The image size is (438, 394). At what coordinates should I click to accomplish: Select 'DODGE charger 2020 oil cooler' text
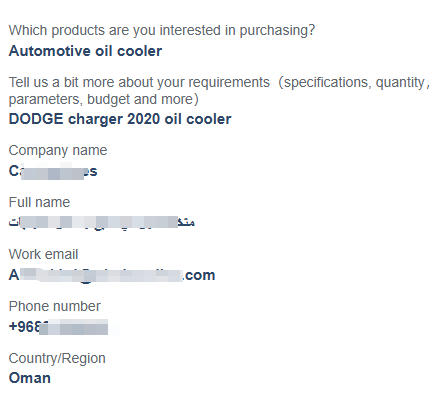click(x=120, y=119)
